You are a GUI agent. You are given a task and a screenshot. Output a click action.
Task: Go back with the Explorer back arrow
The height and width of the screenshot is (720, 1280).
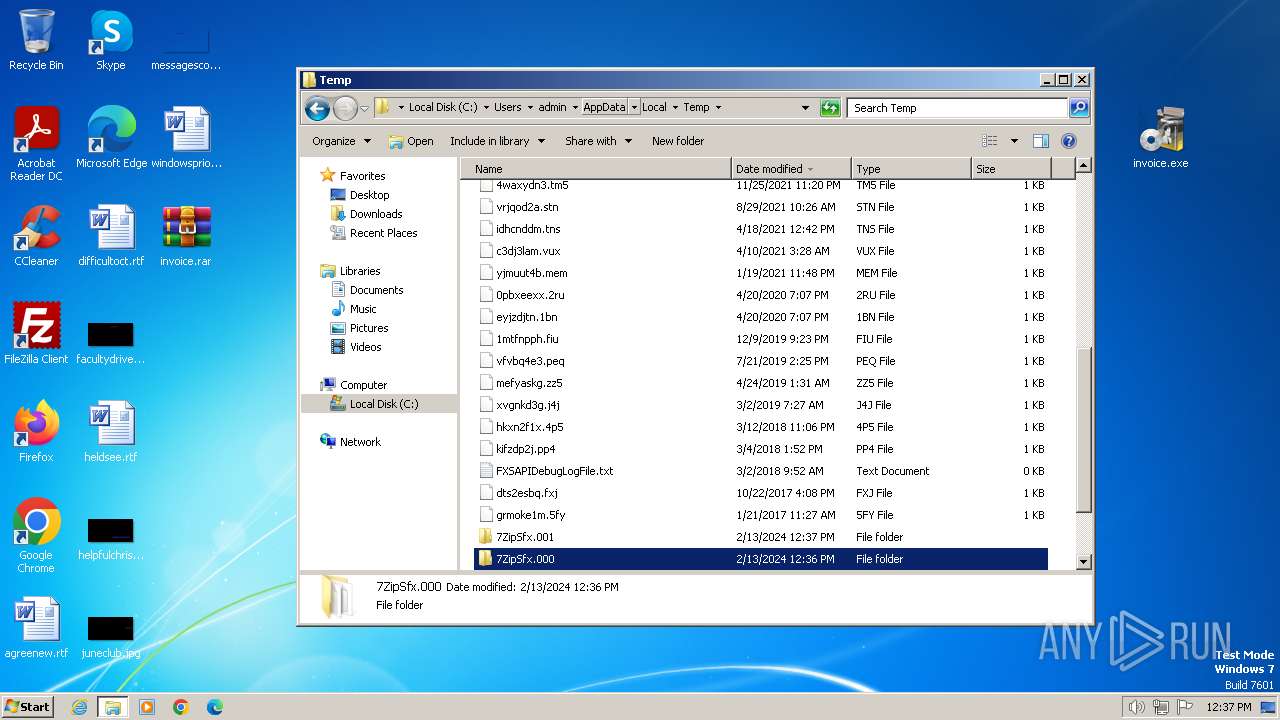317,108
